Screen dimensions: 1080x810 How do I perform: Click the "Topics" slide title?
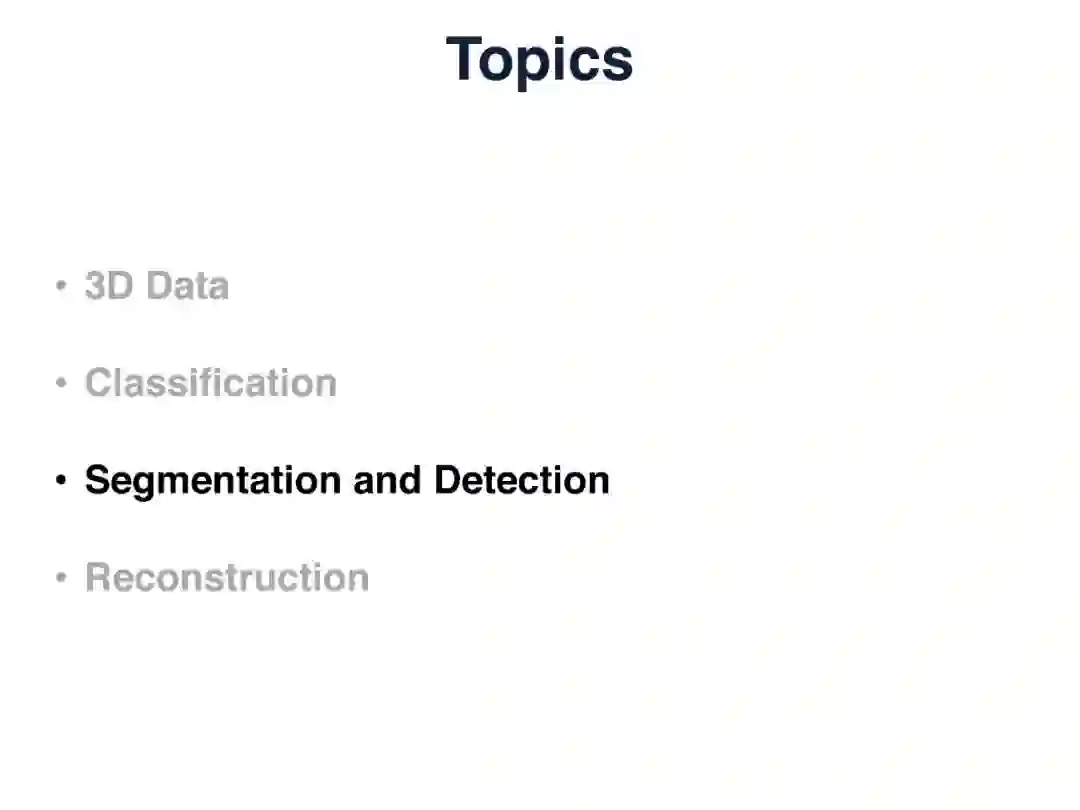point(539,59)
